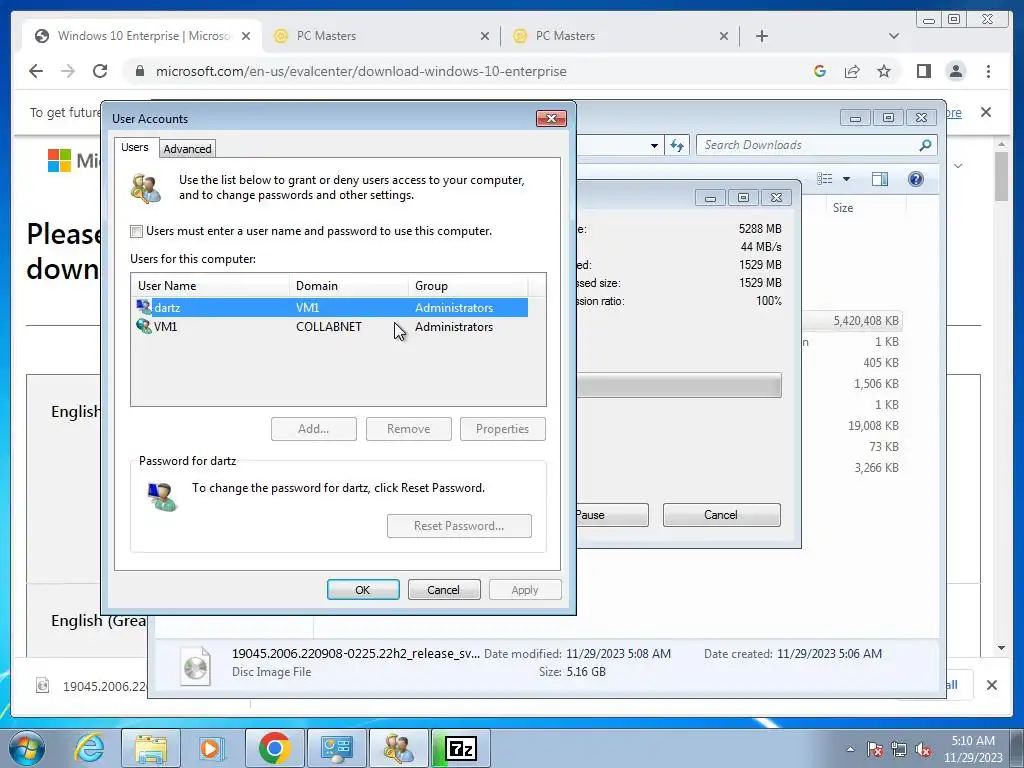Click the Explorer search magnifier icon

[x=925, y=145]
